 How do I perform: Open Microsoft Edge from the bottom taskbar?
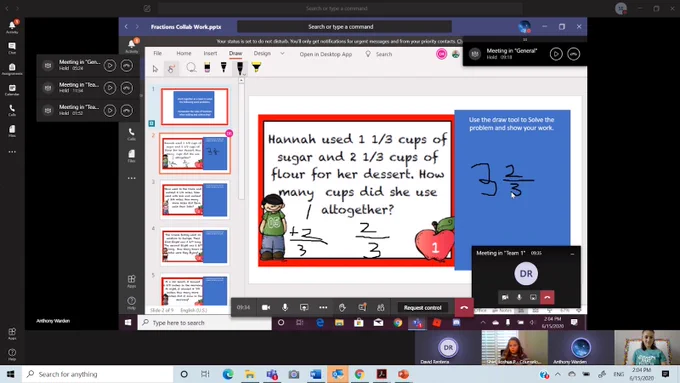pyautogui.click(x=228, y=374)
